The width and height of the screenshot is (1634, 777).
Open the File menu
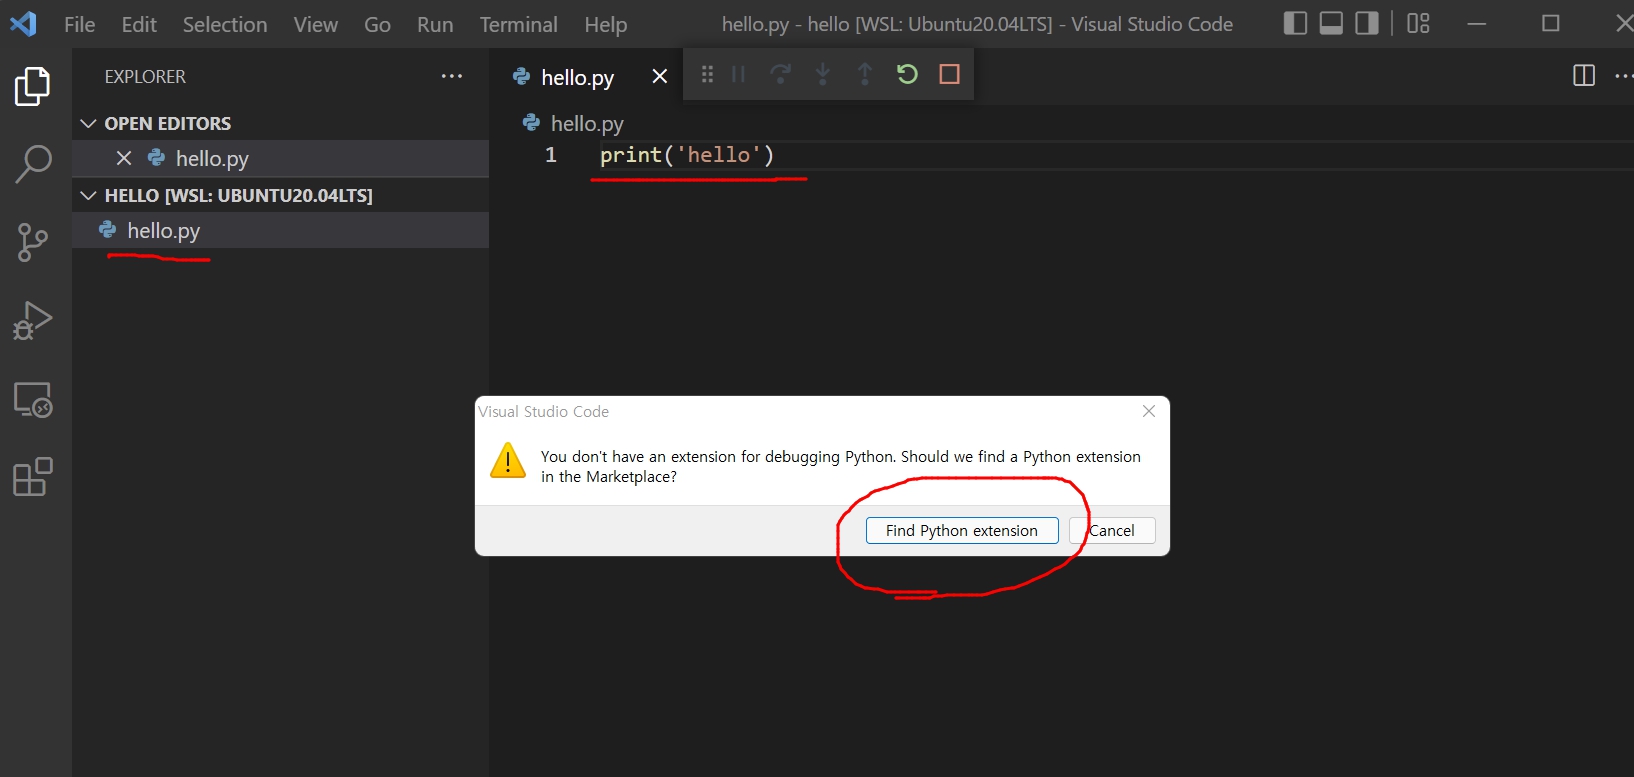click(x=79, y=24)
